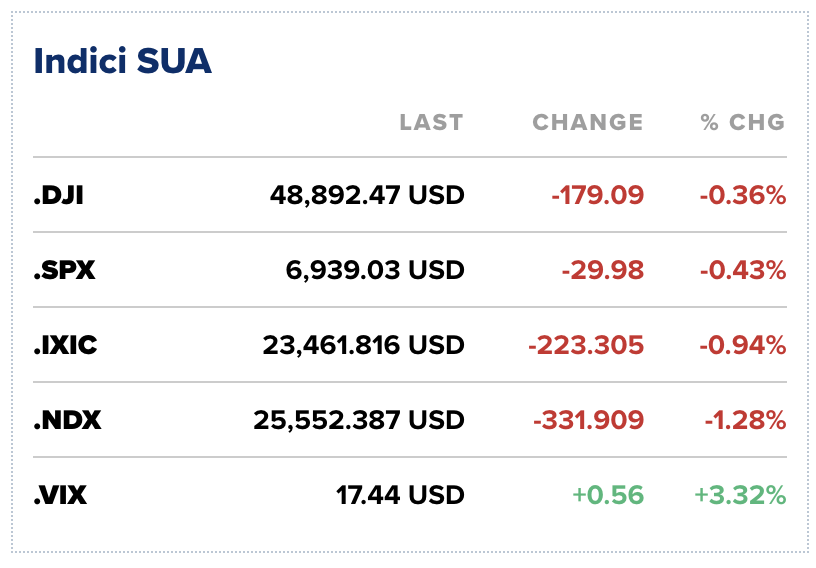Click the 48,892.47 USD last price
The image size is (816, 568).
pos(367,195)
